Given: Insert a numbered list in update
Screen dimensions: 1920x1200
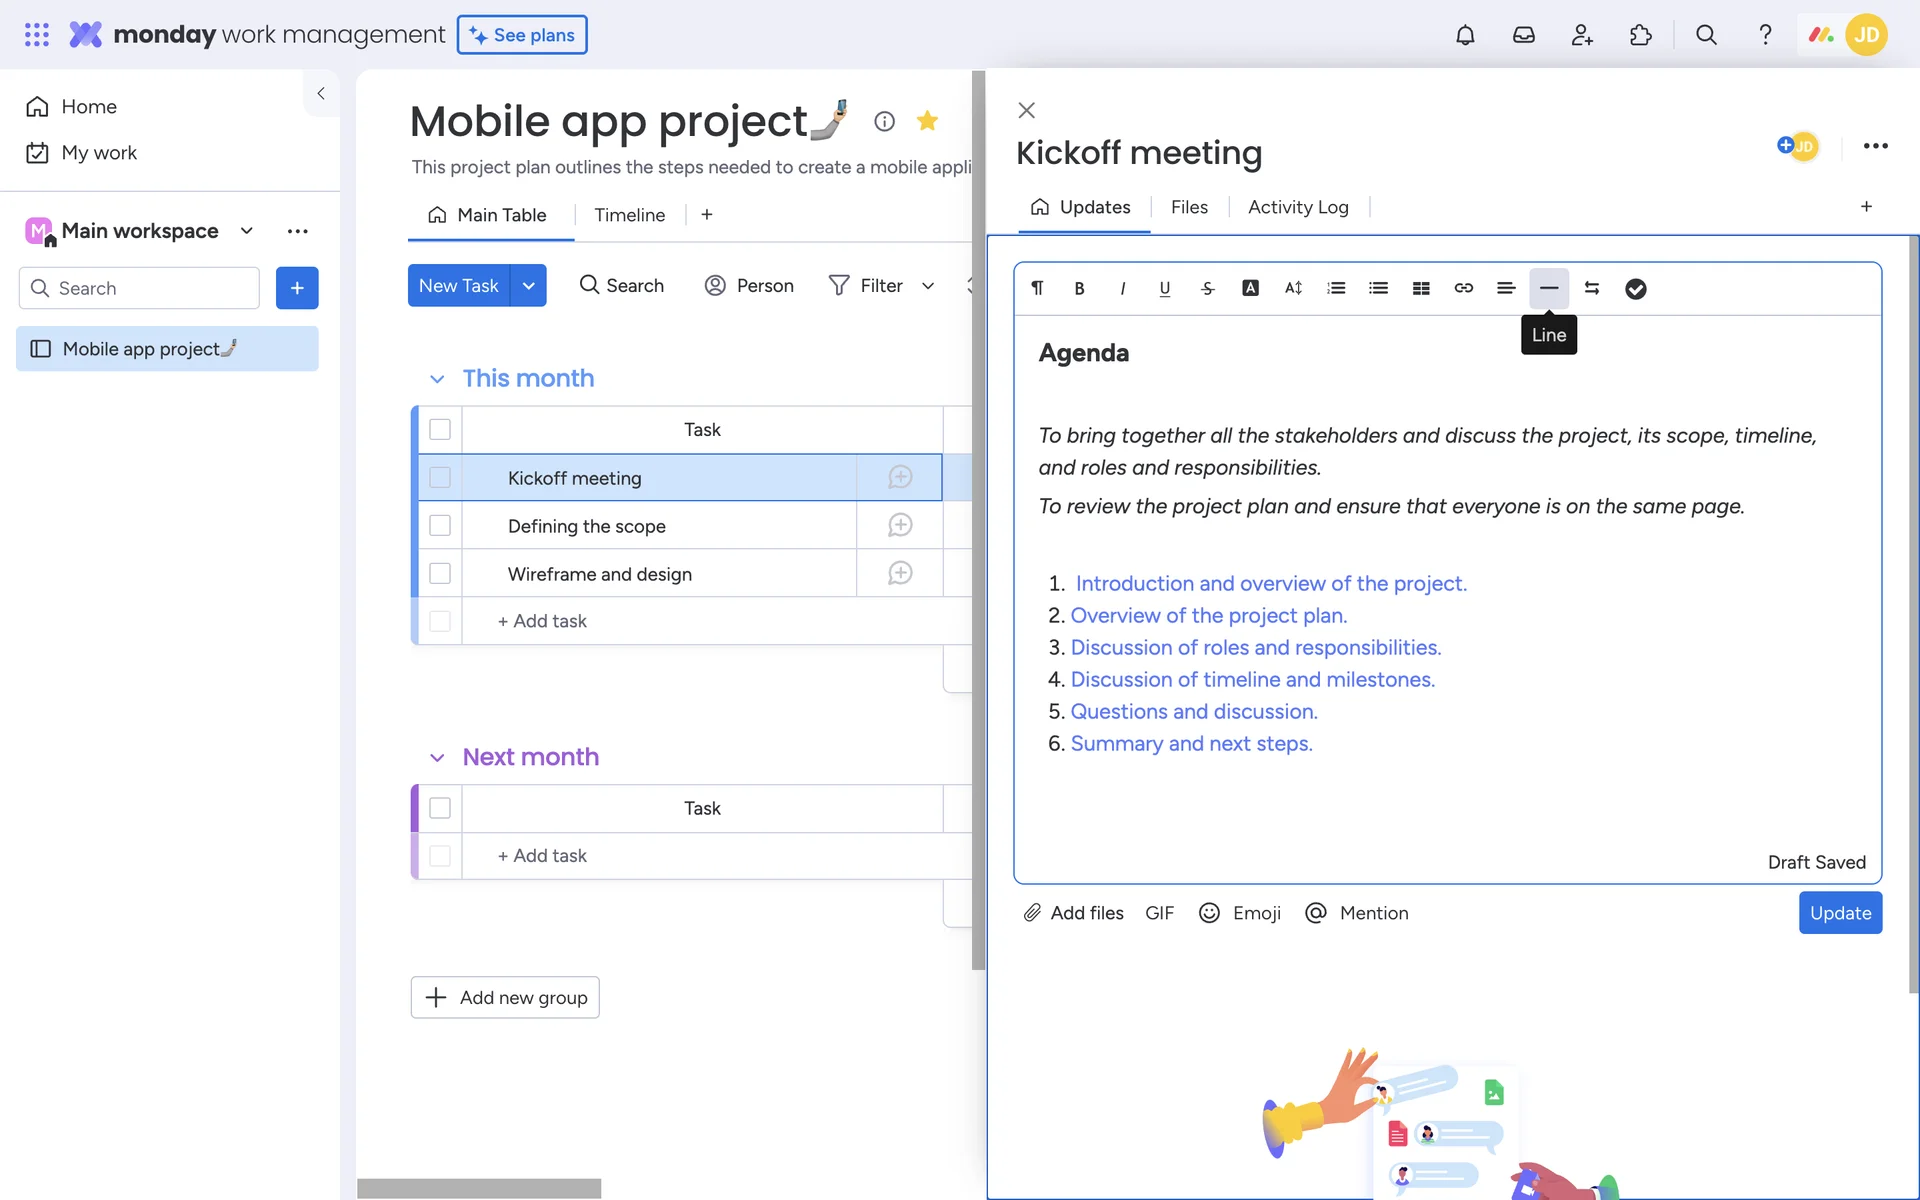Looking at the screenshot, I should coord(1336,288).
